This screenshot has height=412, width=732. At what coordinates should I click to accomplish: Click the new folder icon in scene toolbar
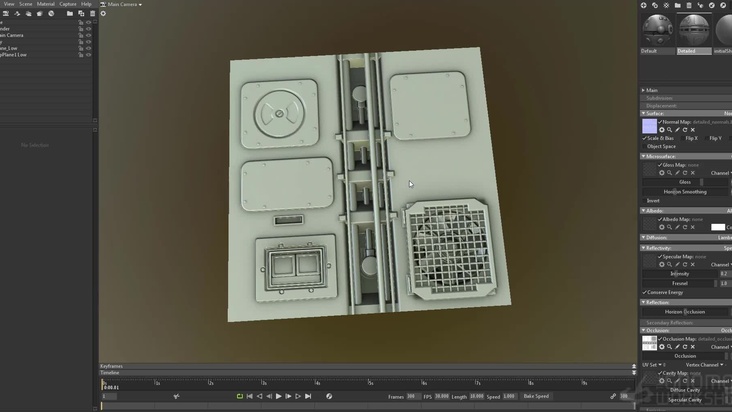tap(70, 14)
